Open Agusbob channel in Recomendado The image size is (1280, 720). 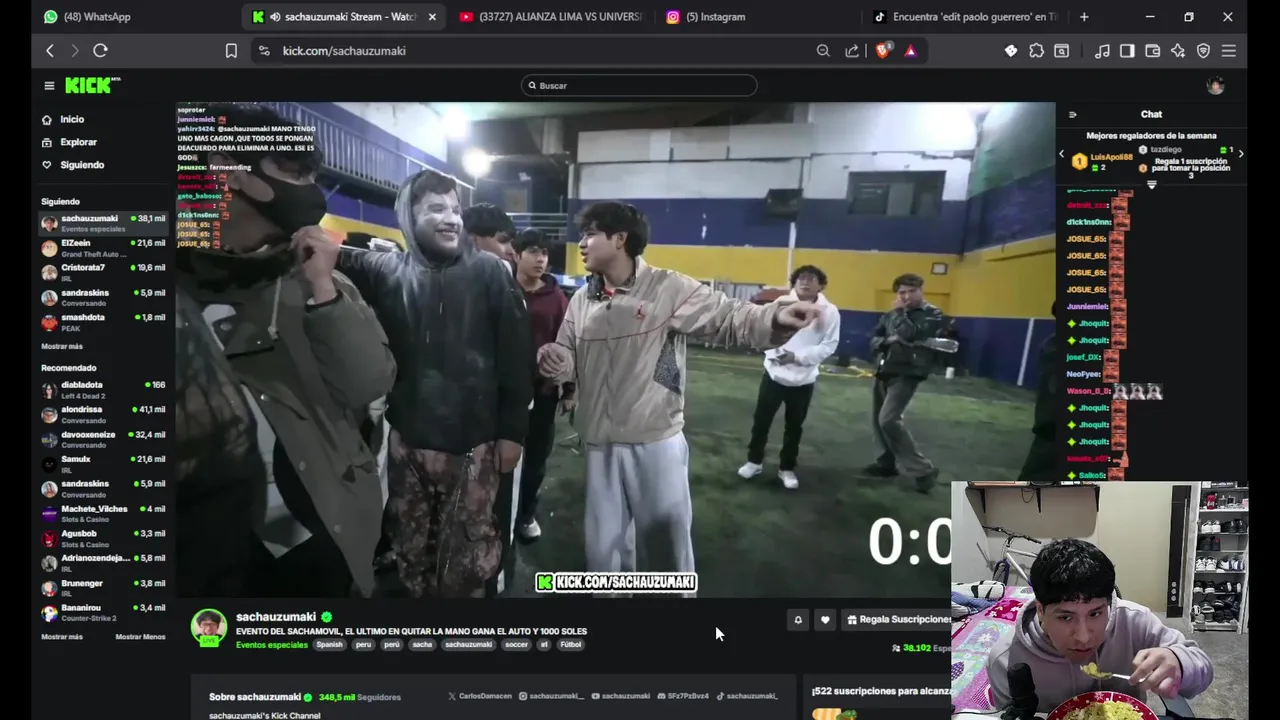point(103,538)
